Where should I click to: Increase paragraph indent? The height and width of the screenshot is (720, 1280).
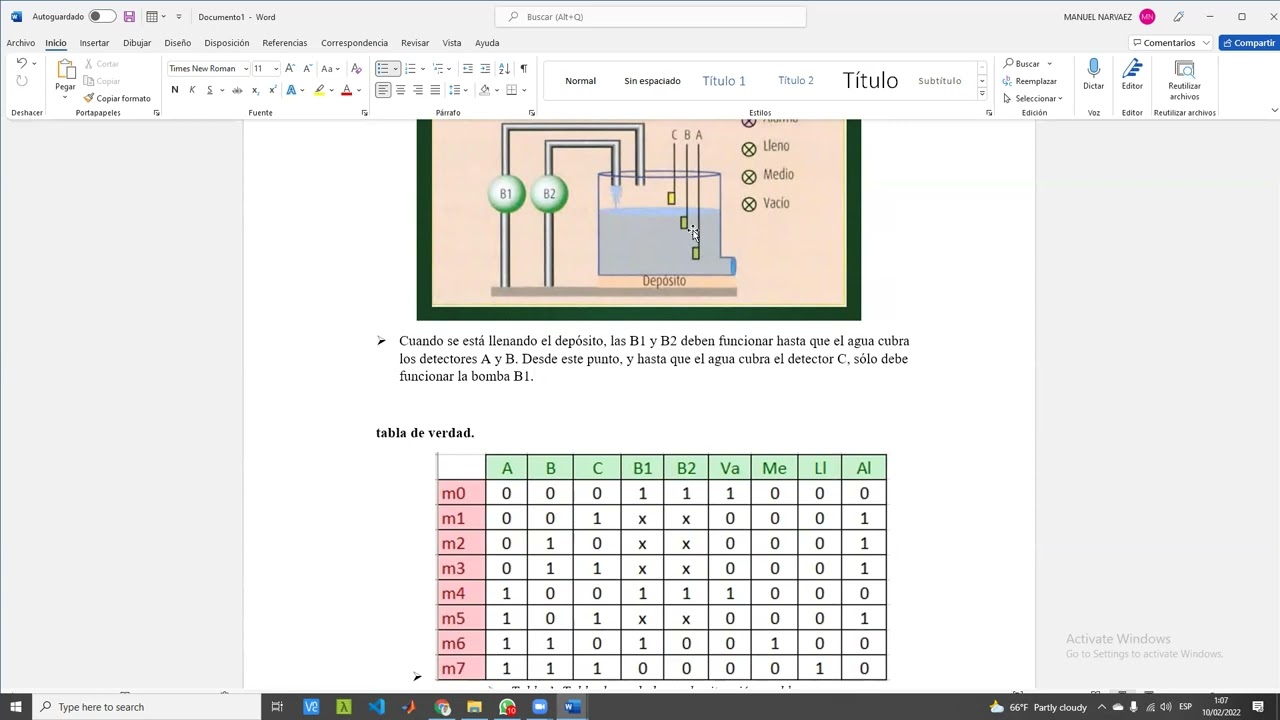pos(485,68)
